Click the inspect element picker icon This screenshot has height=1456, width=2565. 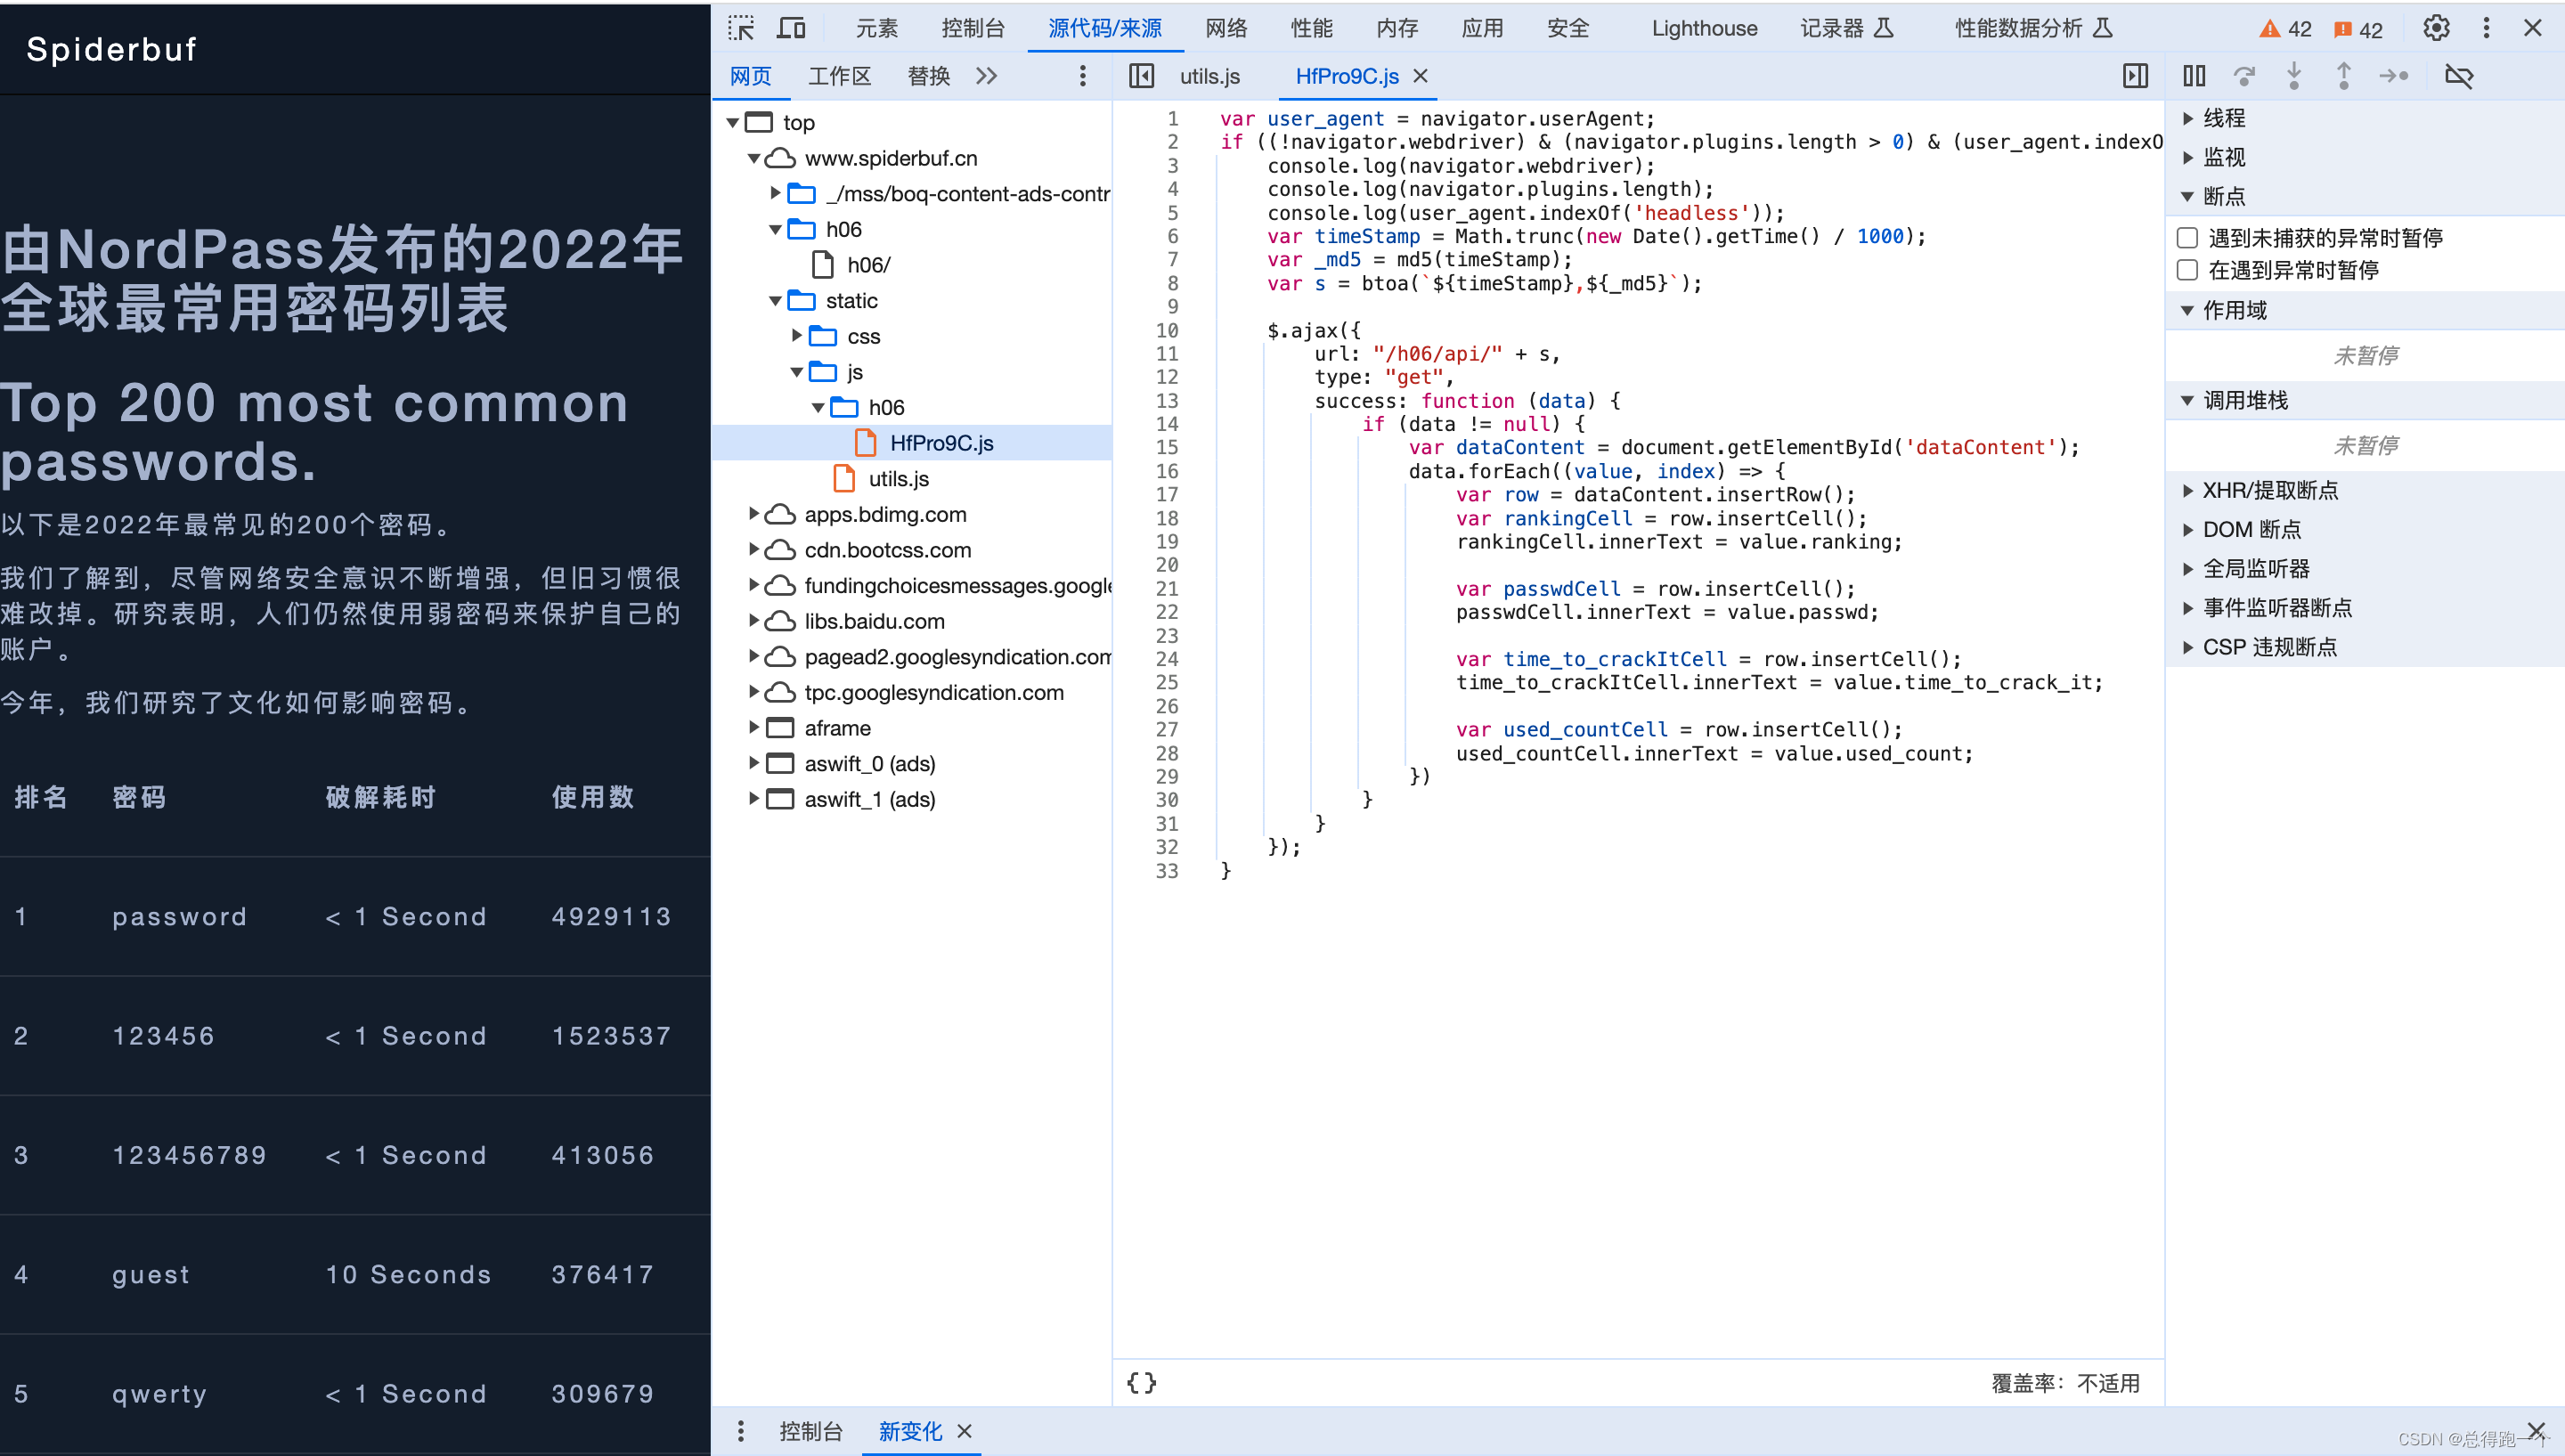pos(741,28)
